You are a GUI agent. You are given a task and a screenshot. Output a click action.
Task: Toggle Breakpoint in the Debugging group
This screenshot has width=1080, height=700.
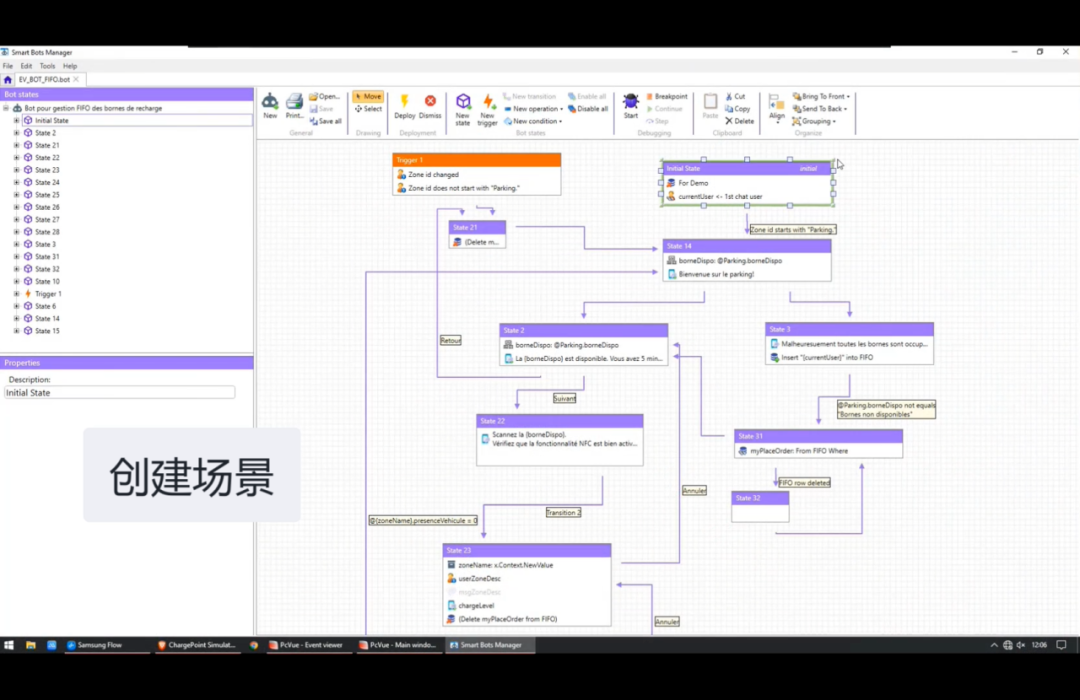(666, 96)
